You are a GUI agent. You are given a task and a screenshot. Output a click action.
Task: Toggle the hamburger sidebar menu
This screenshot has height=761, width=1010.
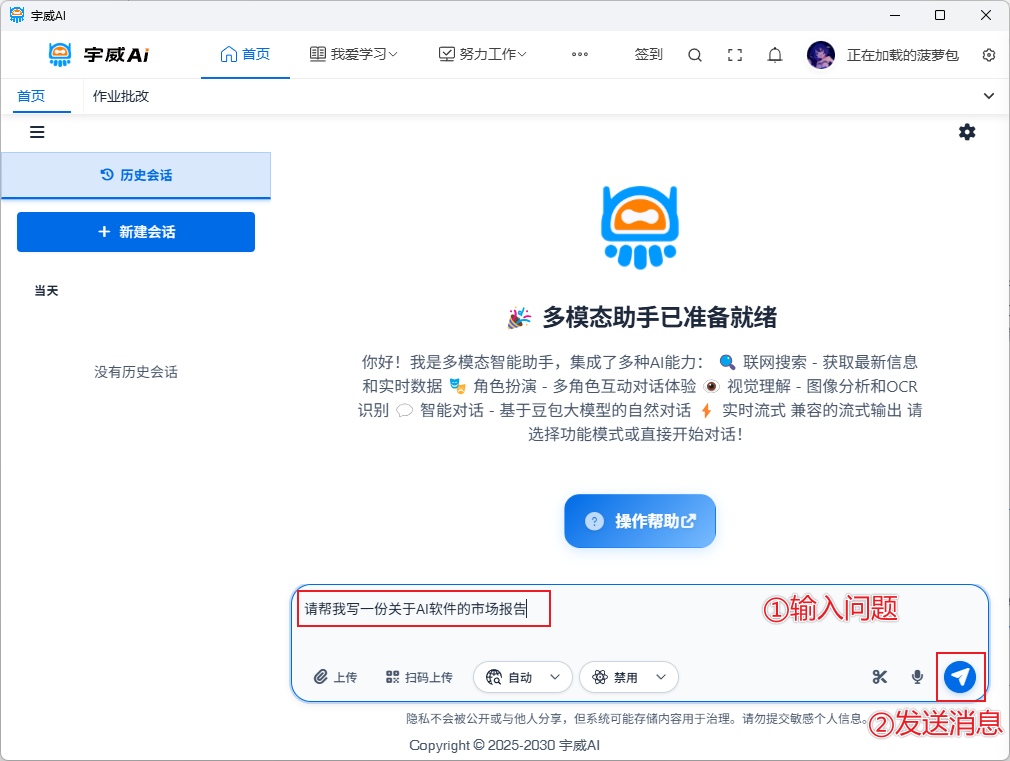(37, 132)
